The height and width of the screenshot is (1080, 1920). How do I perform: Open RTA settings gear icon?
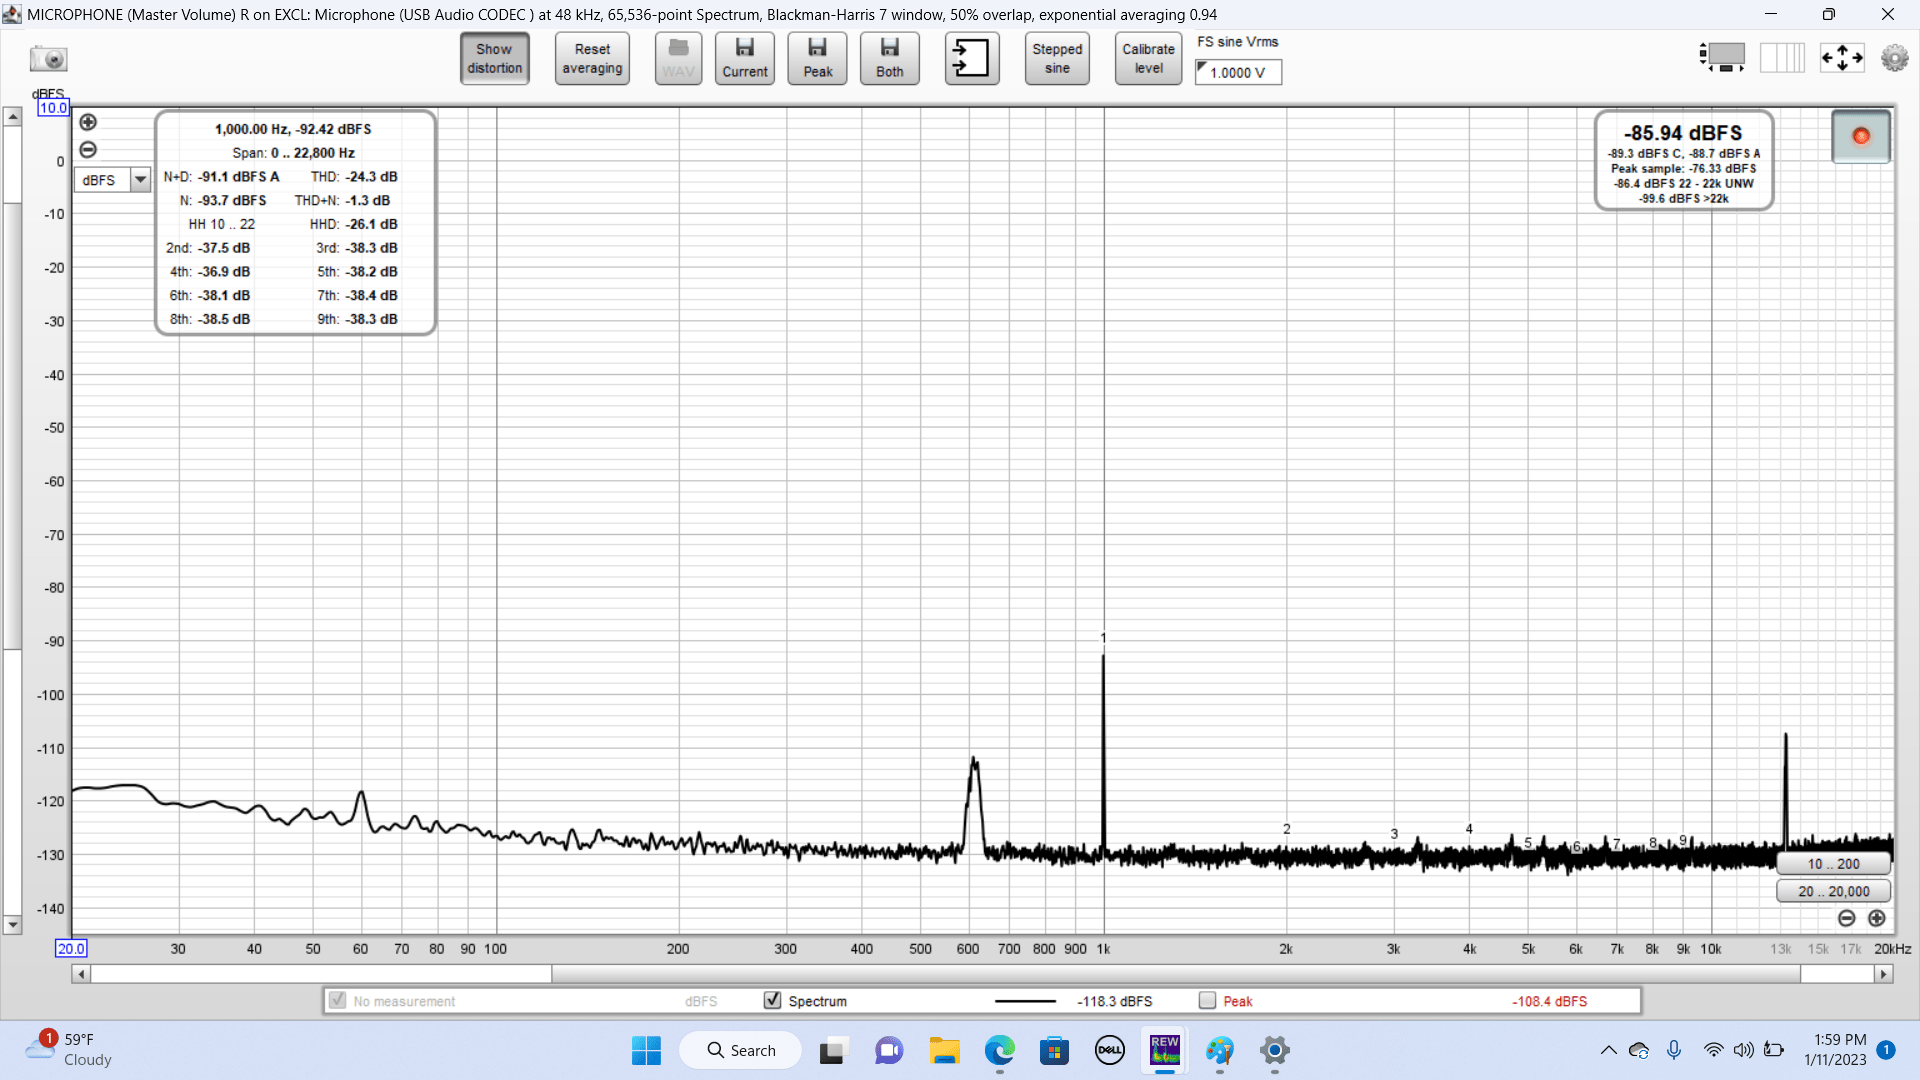[1894, 57]
